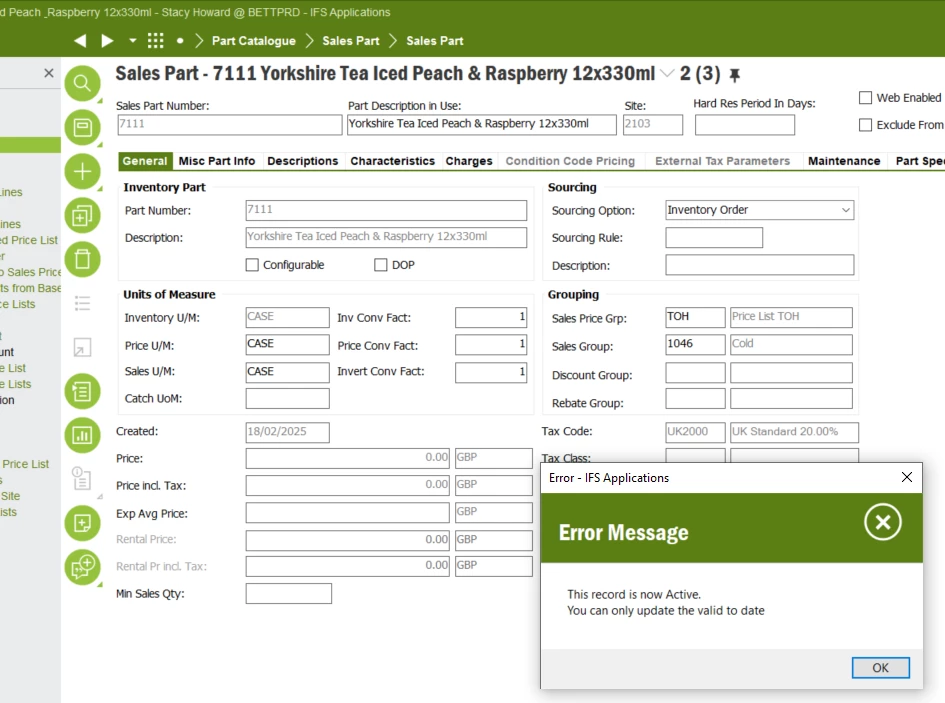This screenshot has width=945, height=703.
Task: Enable the Configurable checkbox
Action: (252, 265)
